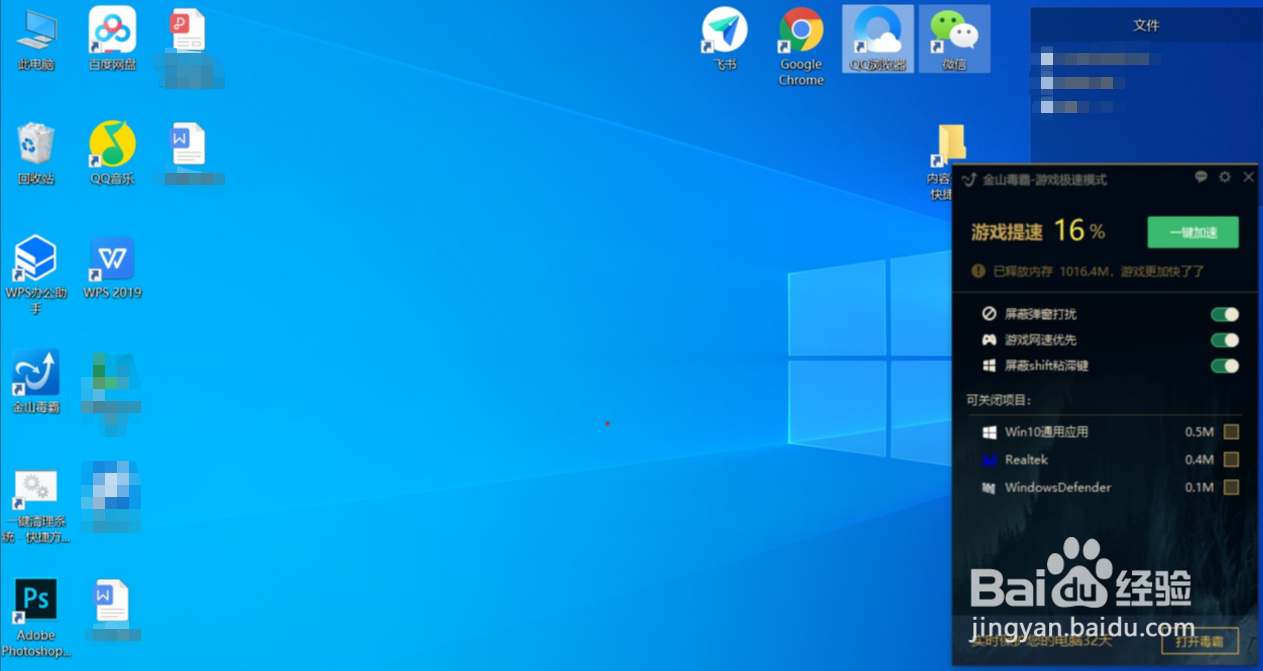Click 一键加速 green button
The height and width of the screenshot is (671, 1263).
pyautogui.click(x=1193, y=232)
